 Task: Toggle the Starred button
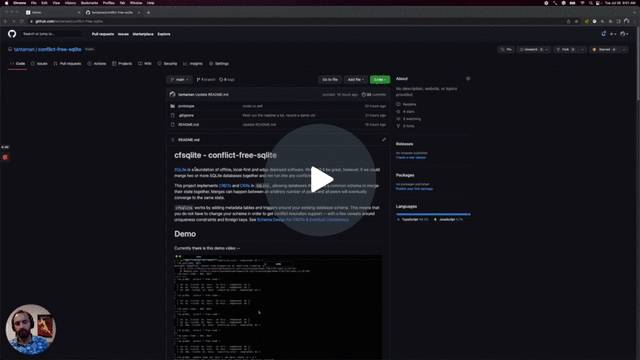coord(604,49)
